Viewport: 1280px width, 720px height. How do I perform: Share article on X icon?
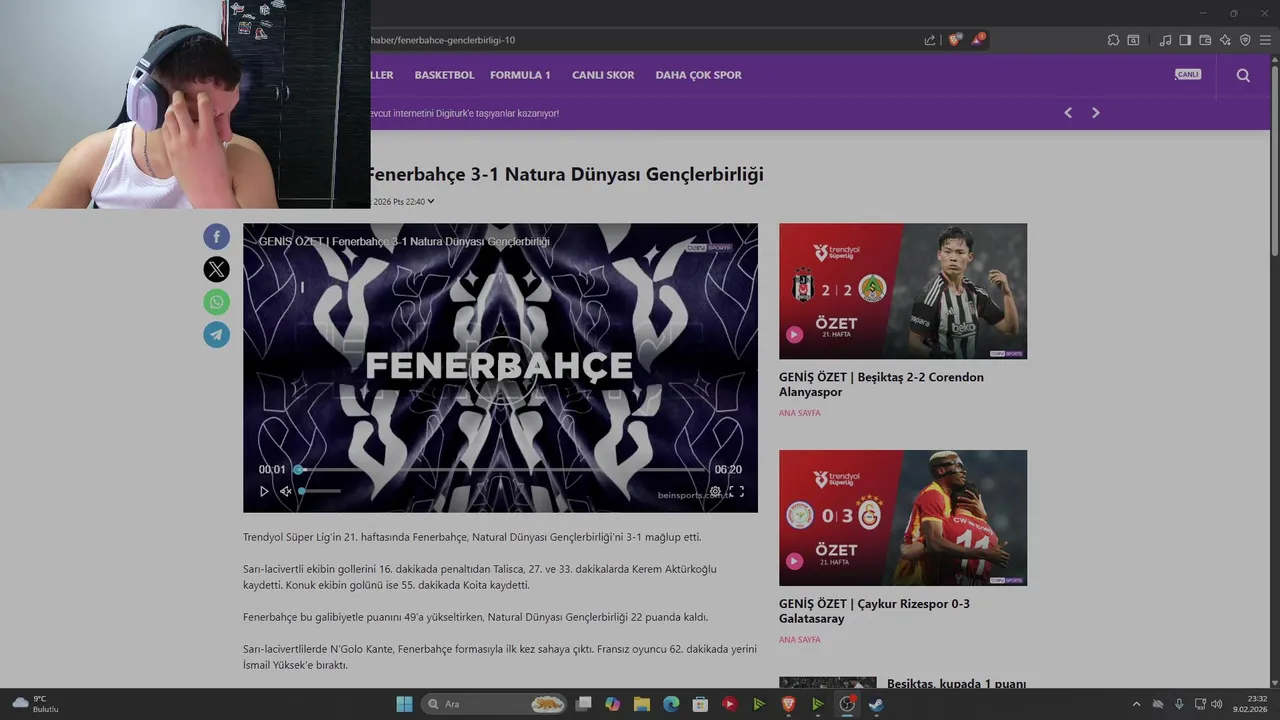tap(217, 269)
